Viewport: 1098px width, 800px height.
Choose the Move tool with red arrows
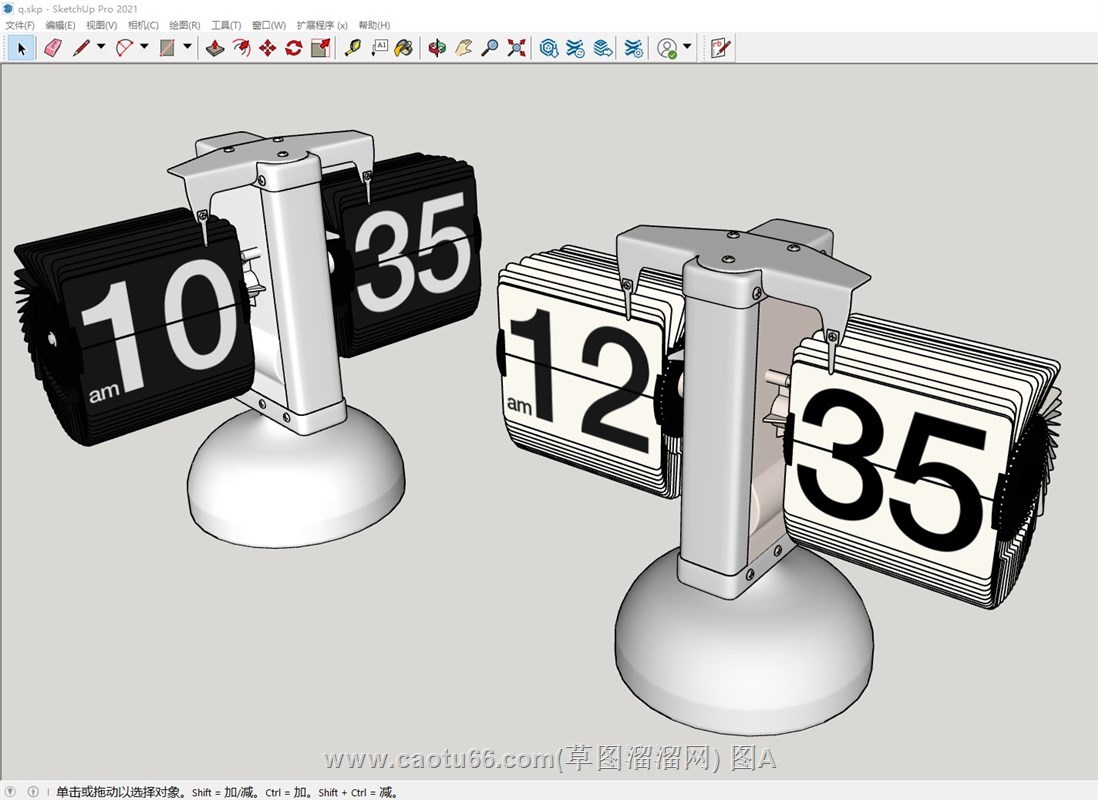tap(267, 47)
